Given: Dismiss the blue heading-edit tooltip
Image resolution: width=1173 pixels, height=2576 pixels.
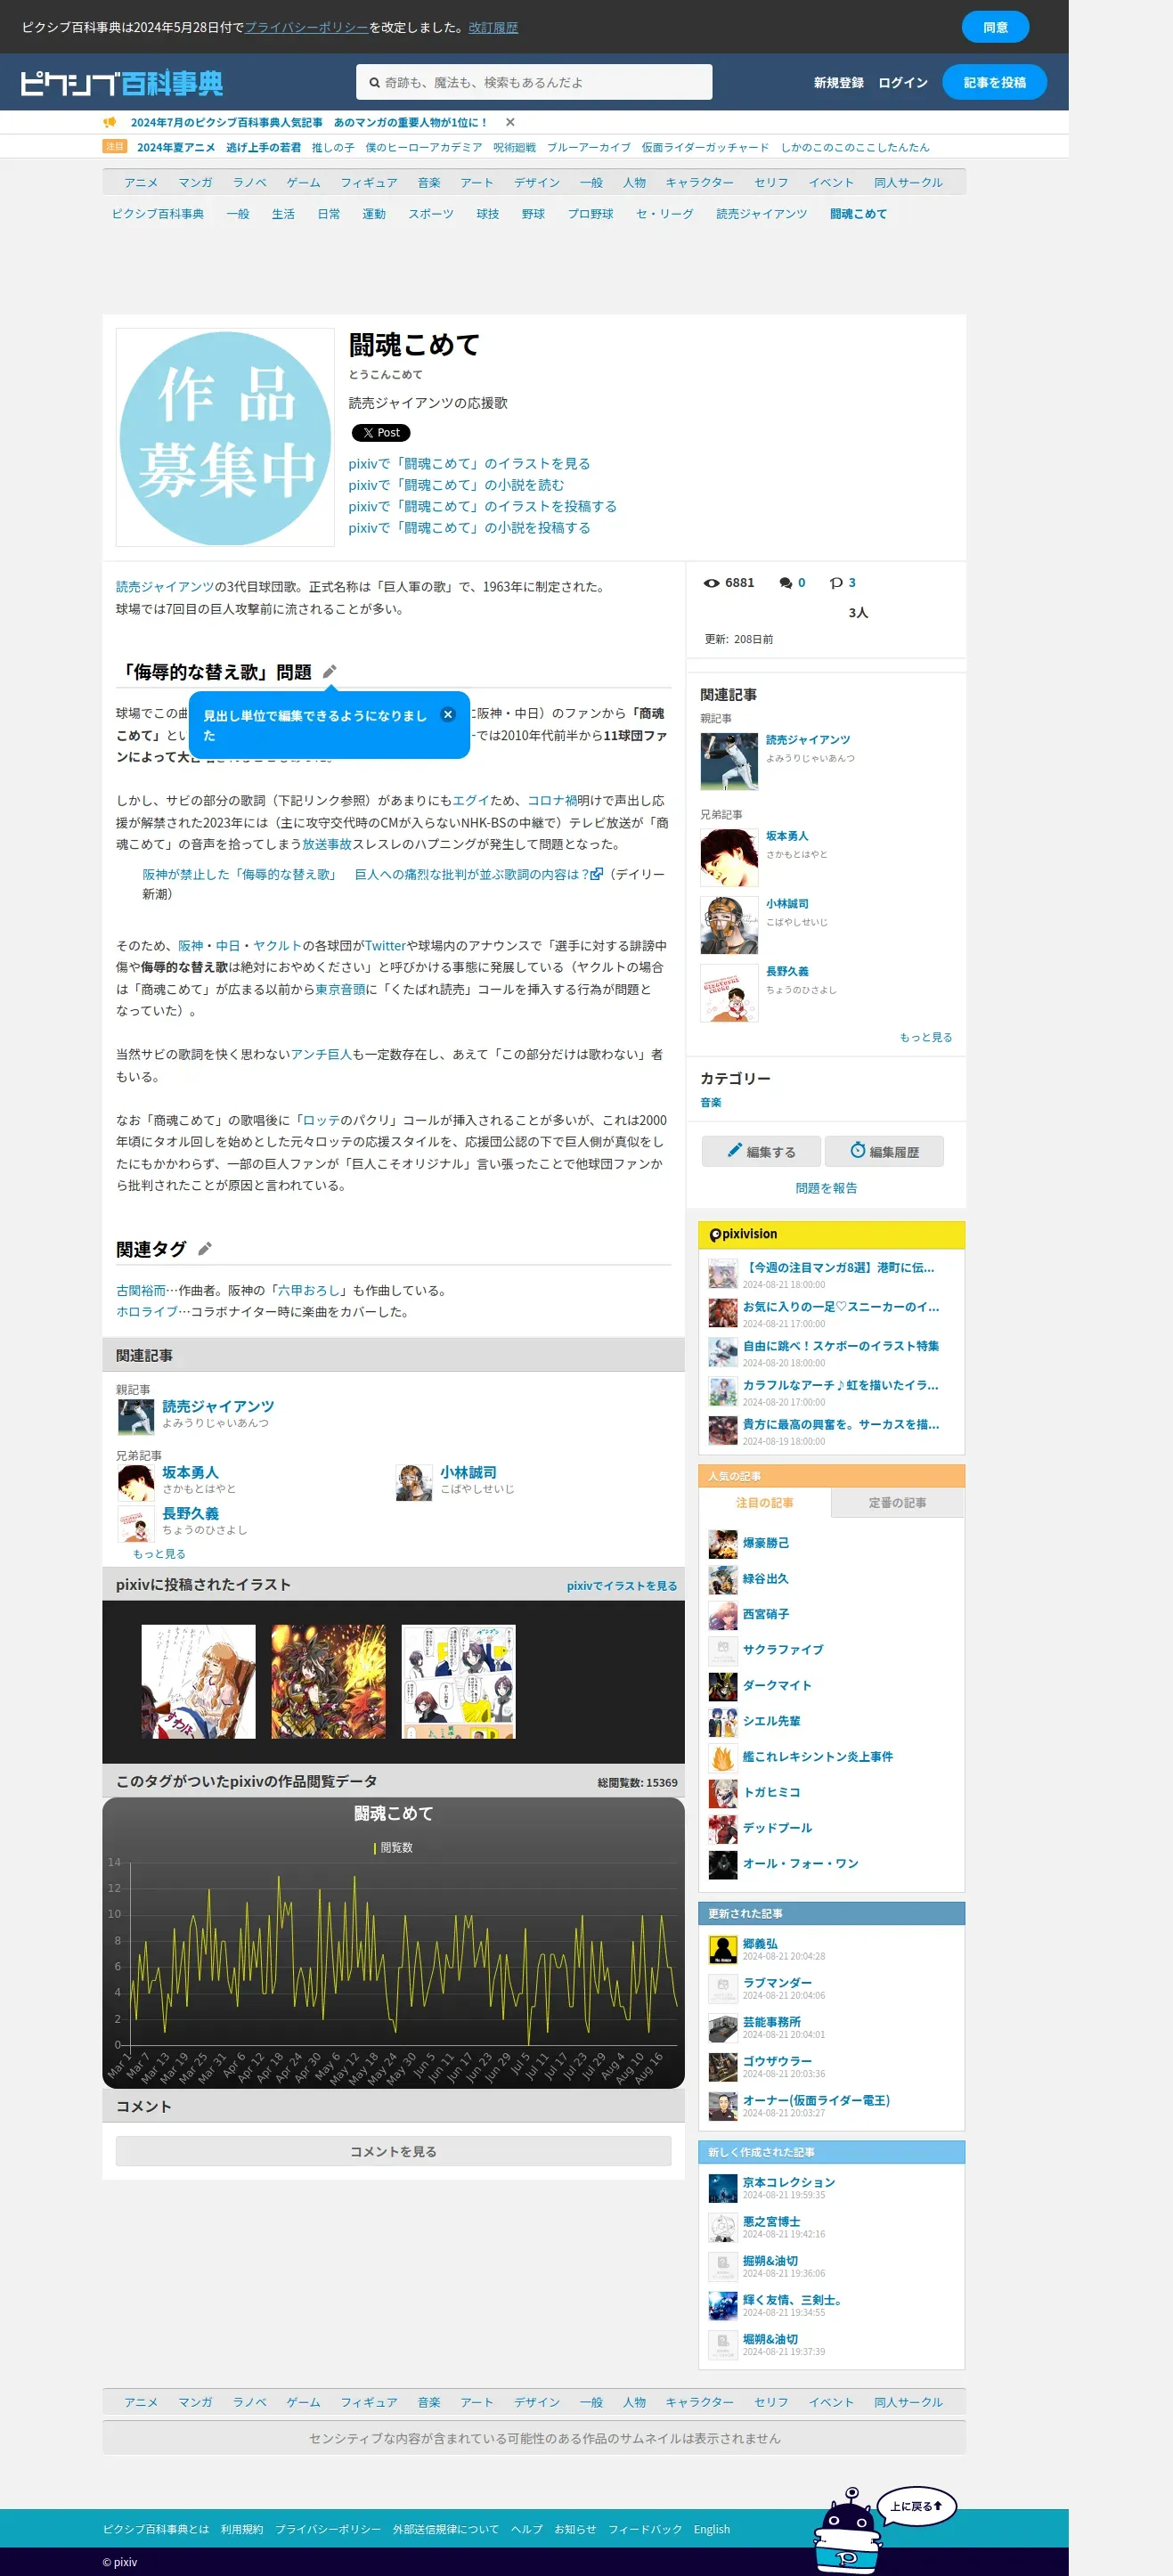Looking at the screenshot, I should pos(448,714).
